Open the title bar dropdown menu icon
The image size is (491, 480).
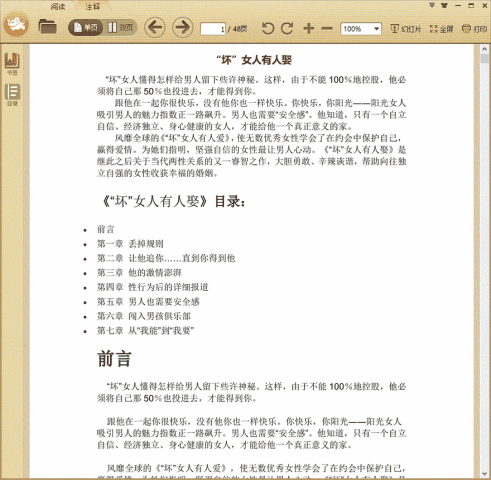[432, 5]
